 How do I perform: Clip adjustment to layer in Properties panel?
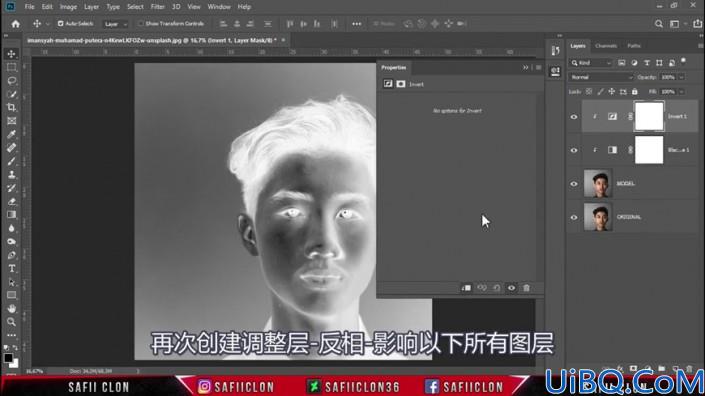466,288
